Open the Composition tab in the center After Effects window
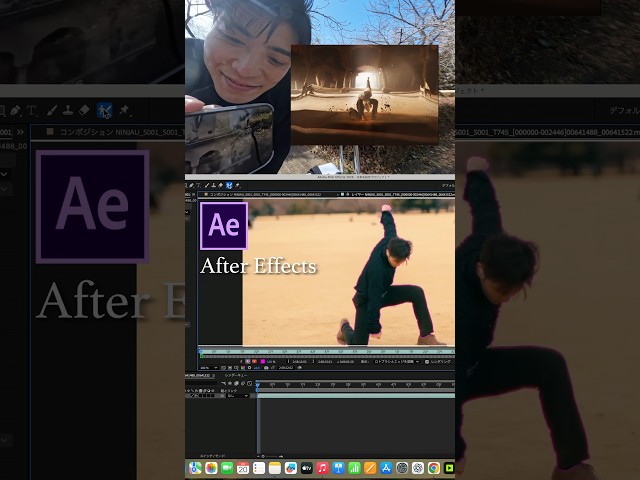Image resolution: width=640 pixels, height=480 pixels. click(x=262, y=195)
